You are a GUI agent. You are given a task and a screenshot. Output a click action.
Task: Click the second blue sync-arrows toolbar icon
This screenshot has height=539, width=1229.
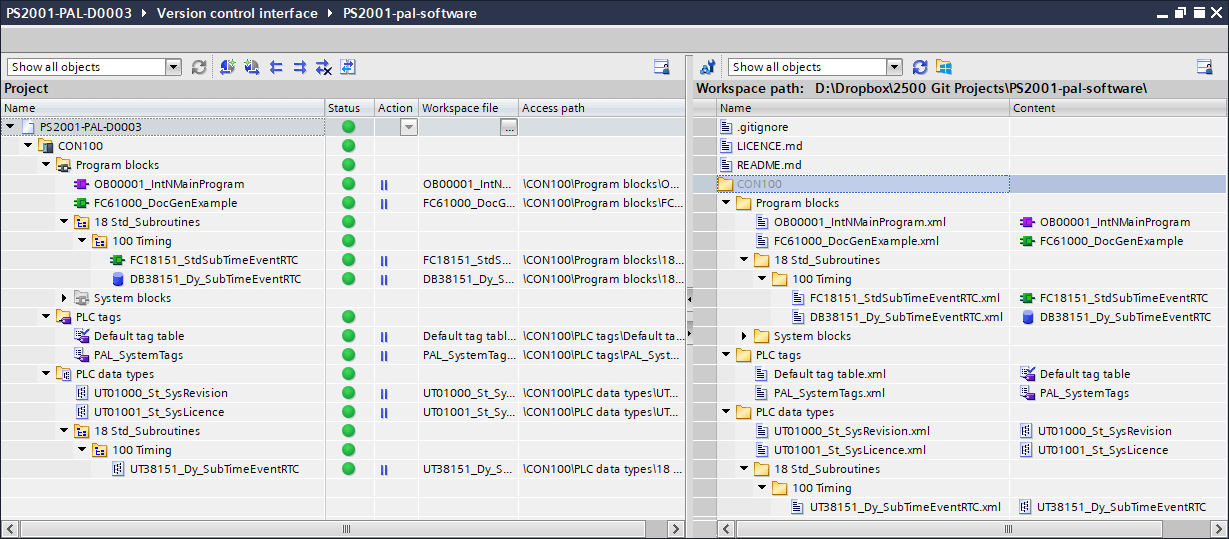251,67
